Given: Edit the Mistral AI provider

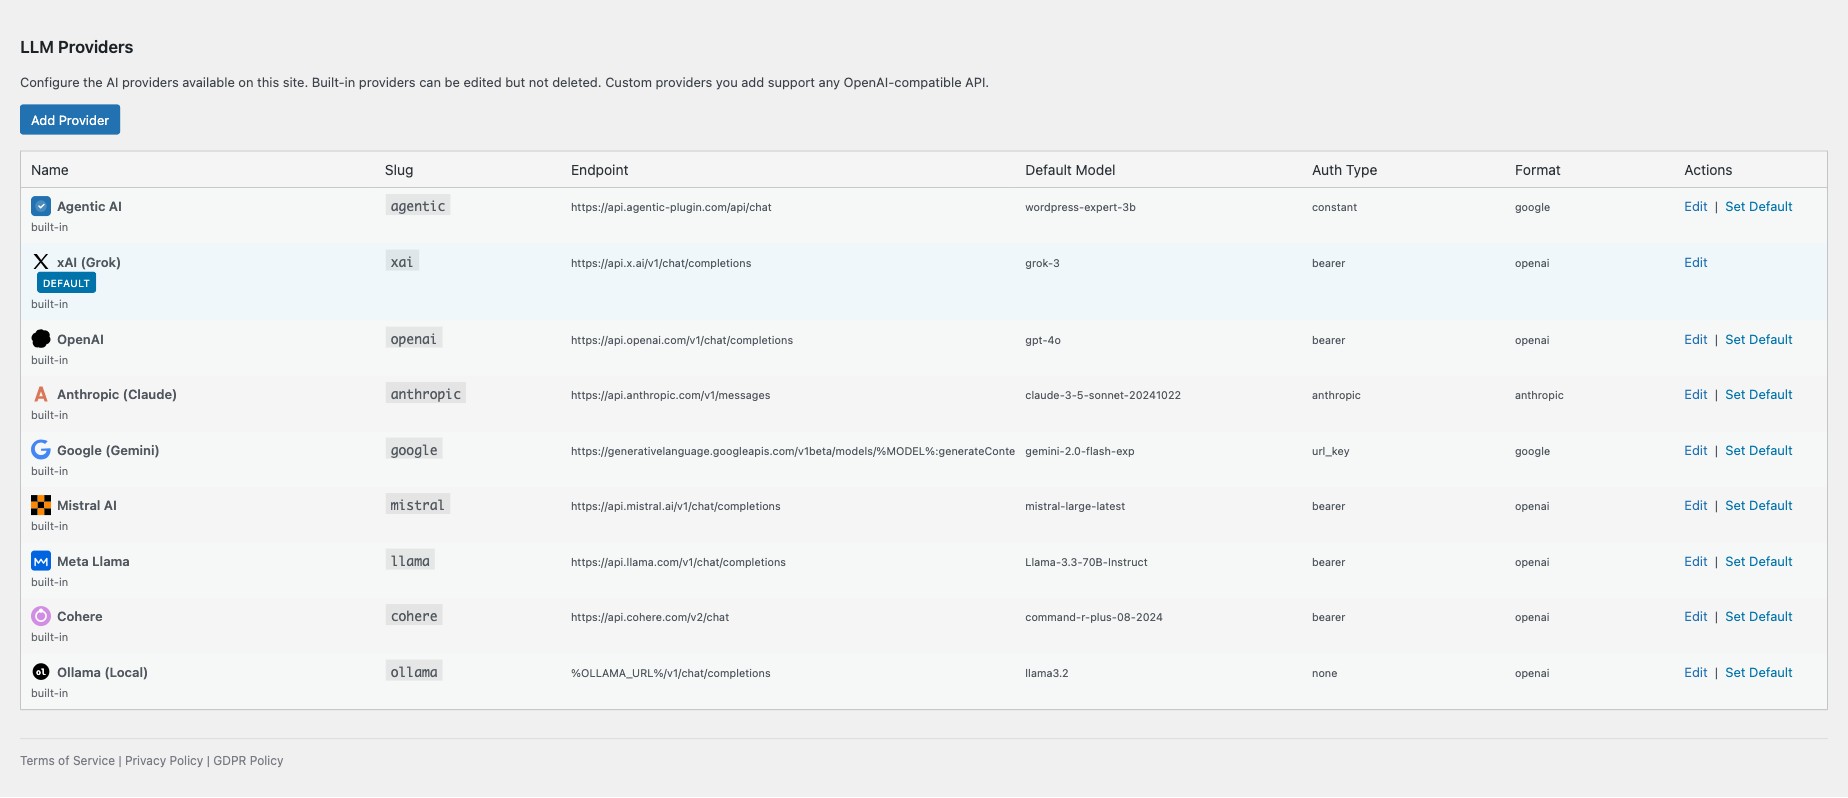Looking at the screenshot, I should coord(1695,505).
